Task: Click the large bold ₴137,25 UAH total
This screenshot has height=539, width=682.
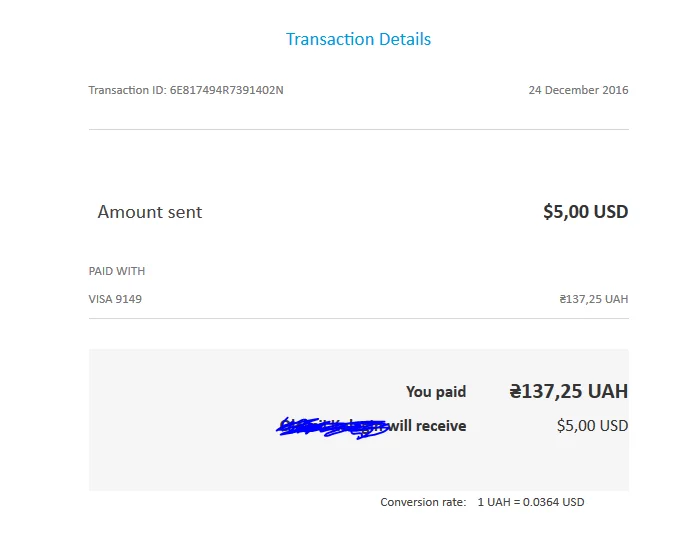Action: tap(568, 391)
